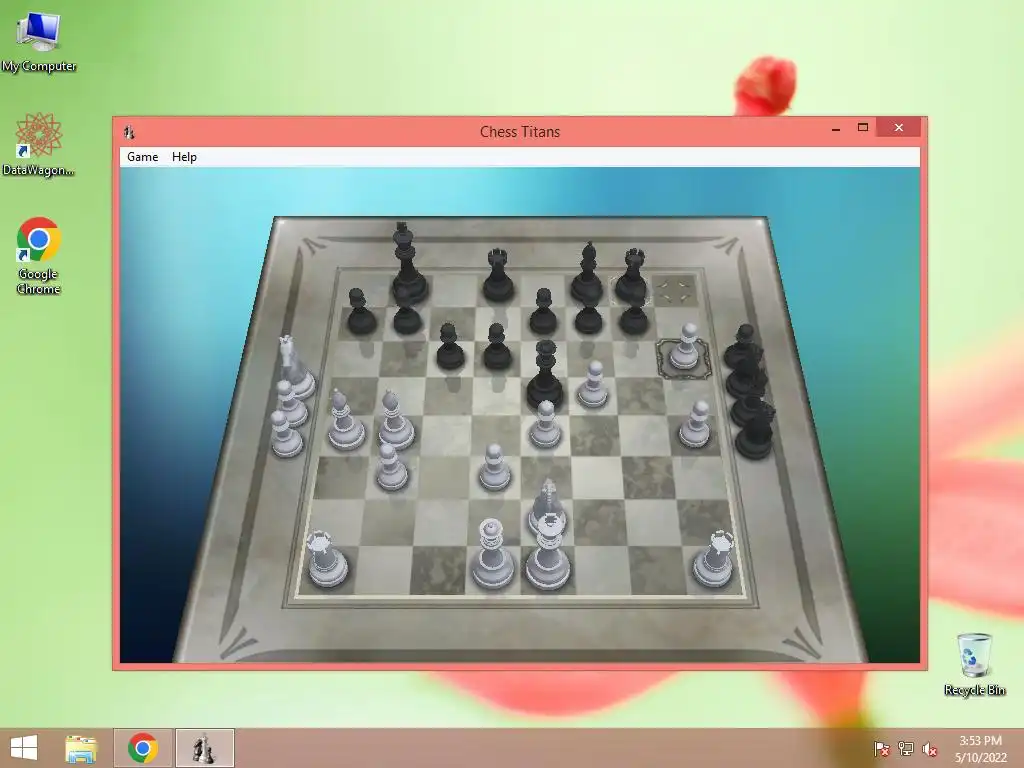Screen dimensions: 1024x768
Task: Maximize the Chess Titans window
Action: pyautogui.click(x=863, y=127)
